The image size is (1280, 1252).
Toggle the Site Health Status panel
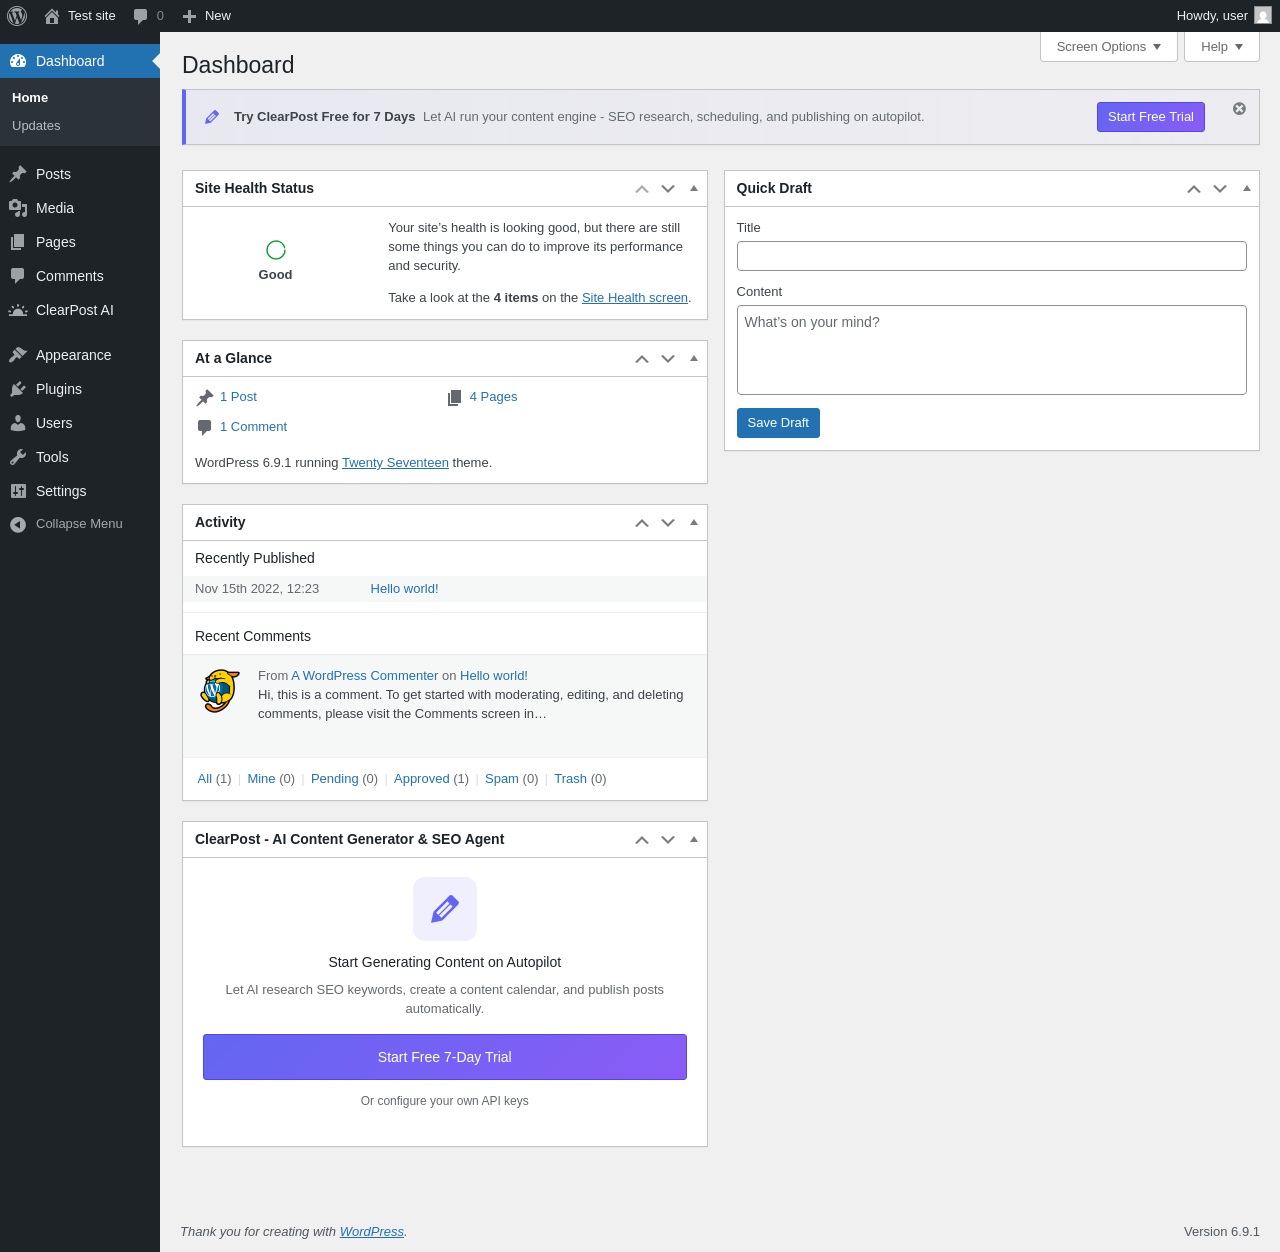point(694,188)
